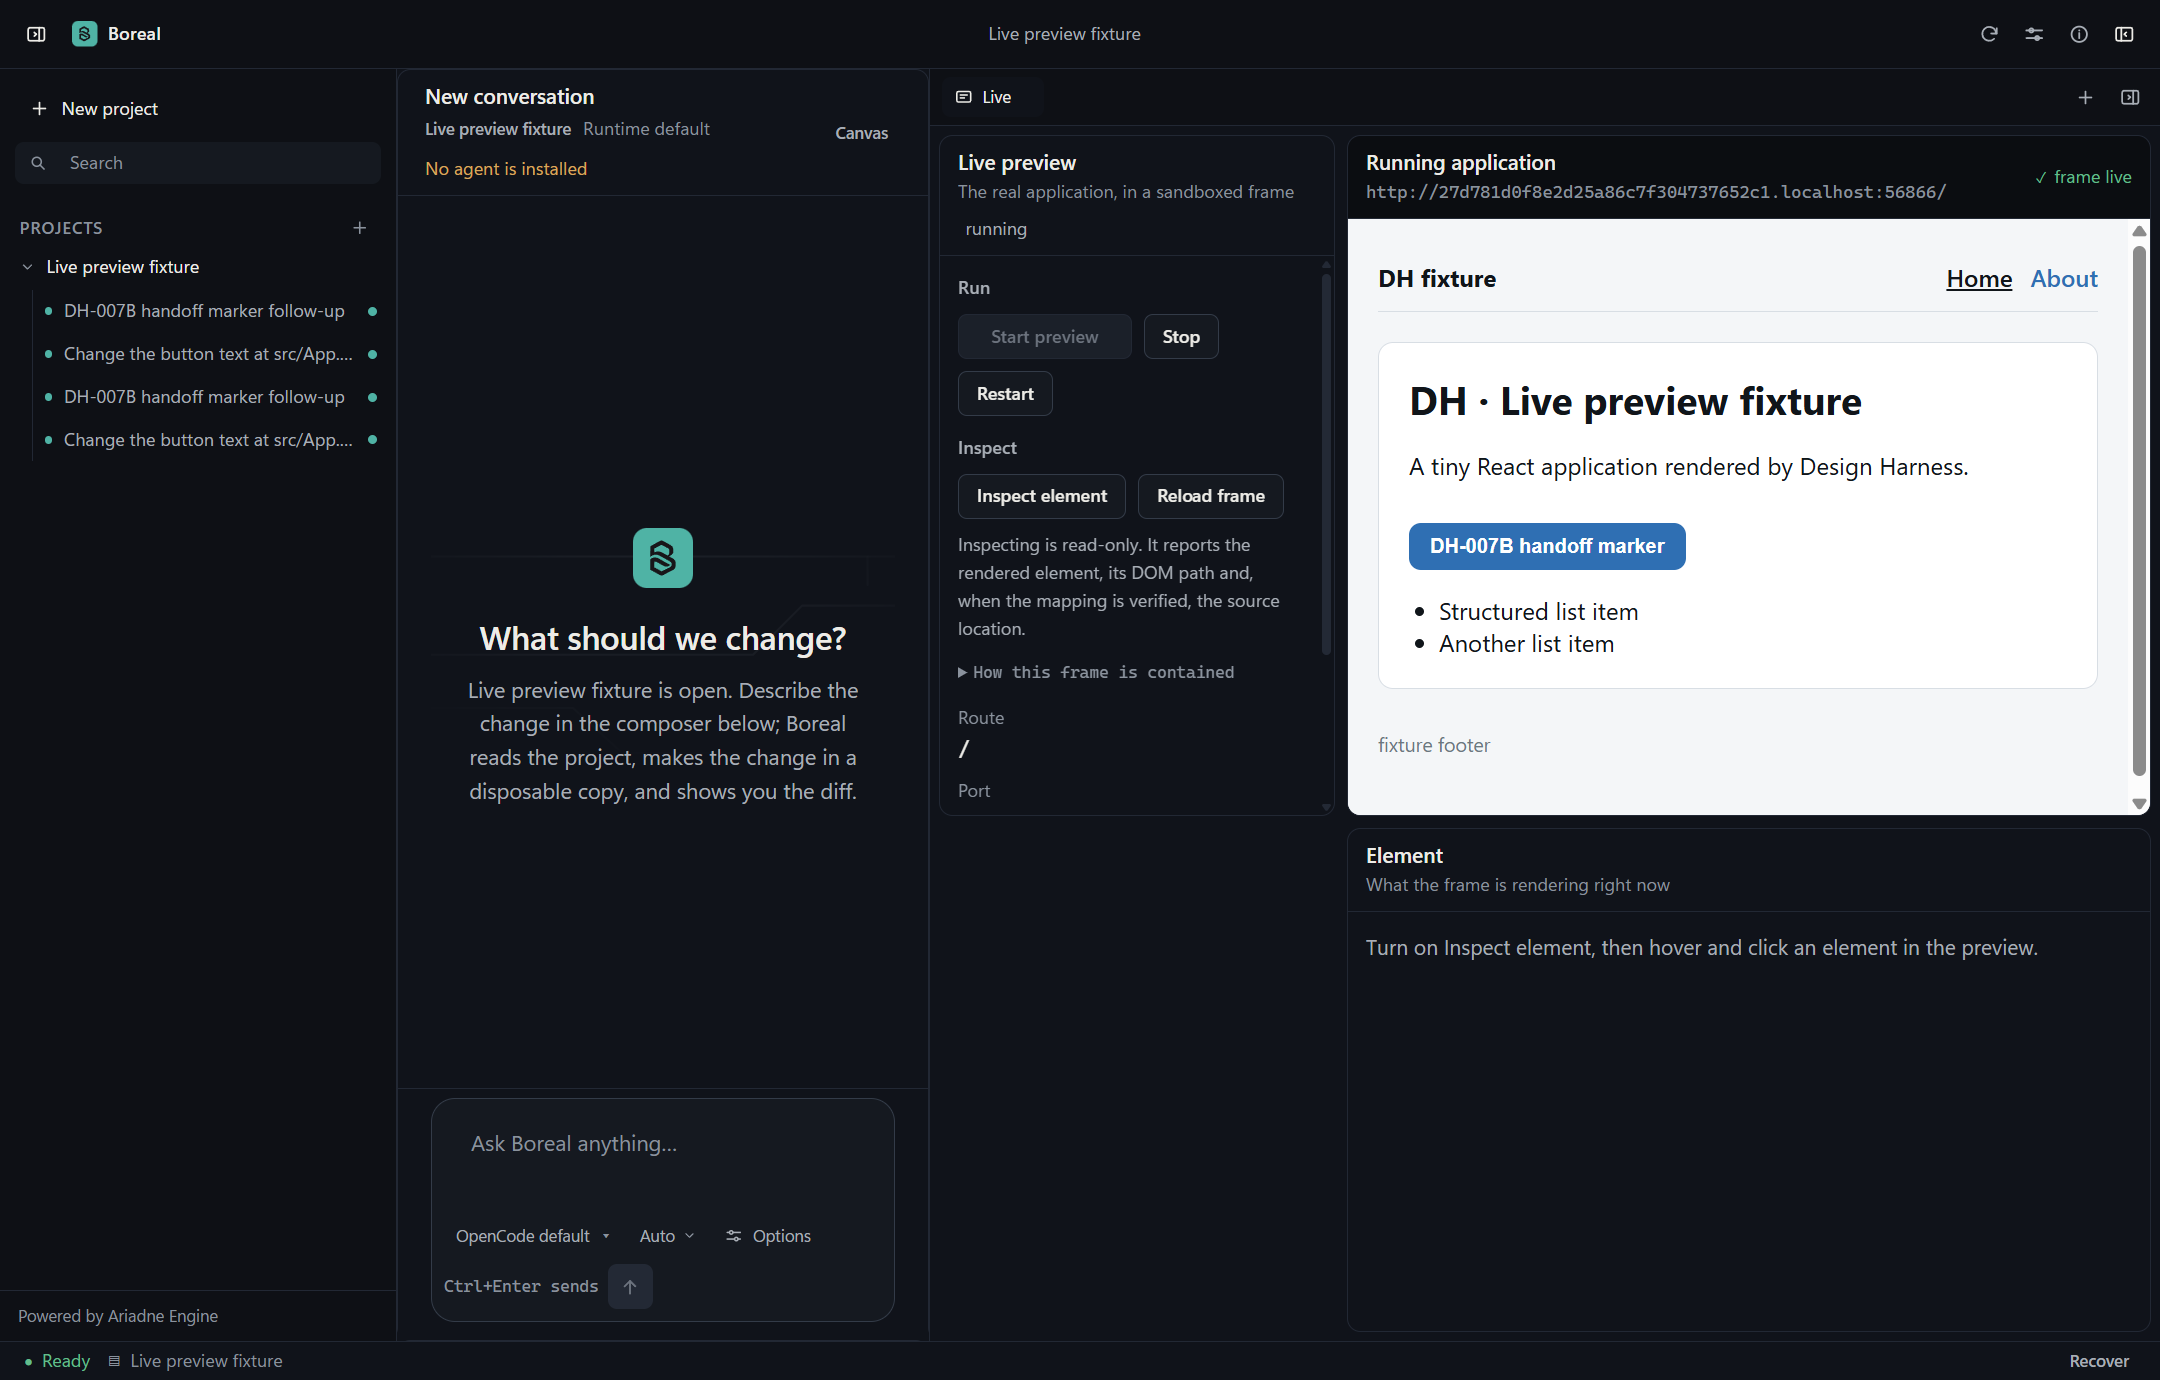Viewport: 2160px width, 1380px height.
Task: Open last Change the button text conversation
Action: tap(208, 440)
